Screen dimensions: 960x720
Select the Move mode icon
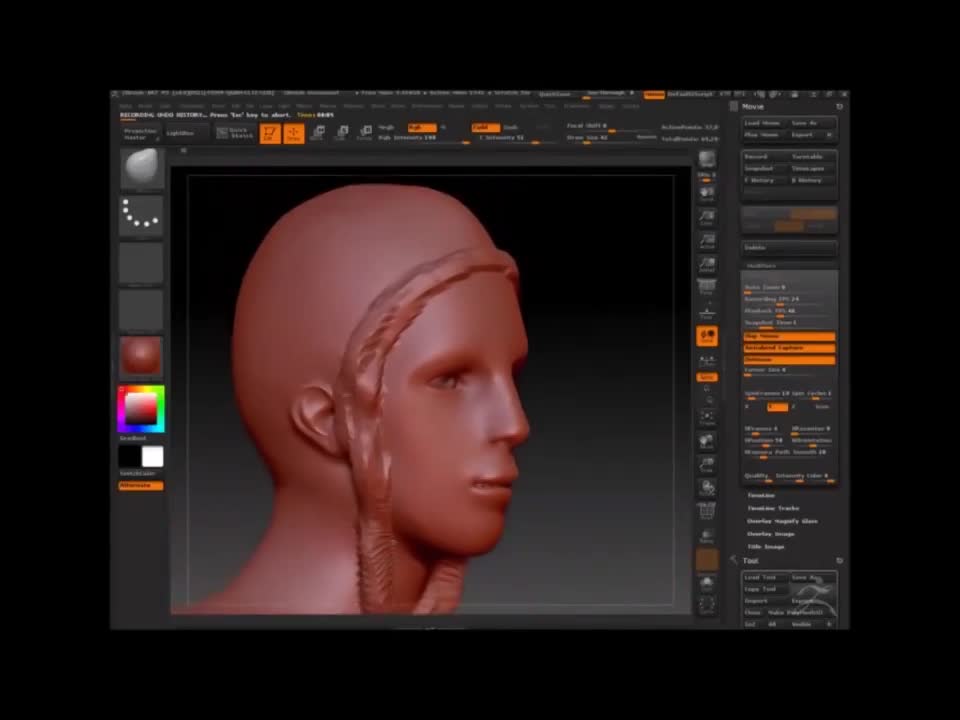coord(318,132)
